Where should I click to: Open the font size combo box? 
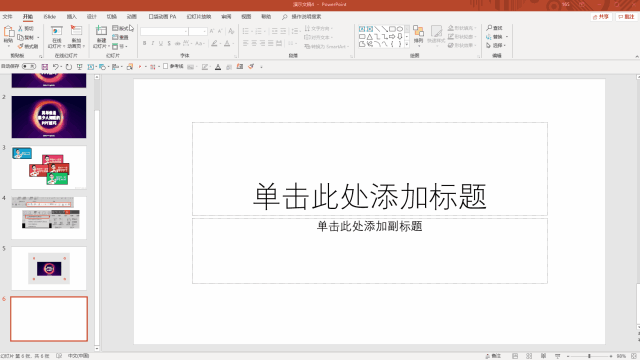pos(198,31)
